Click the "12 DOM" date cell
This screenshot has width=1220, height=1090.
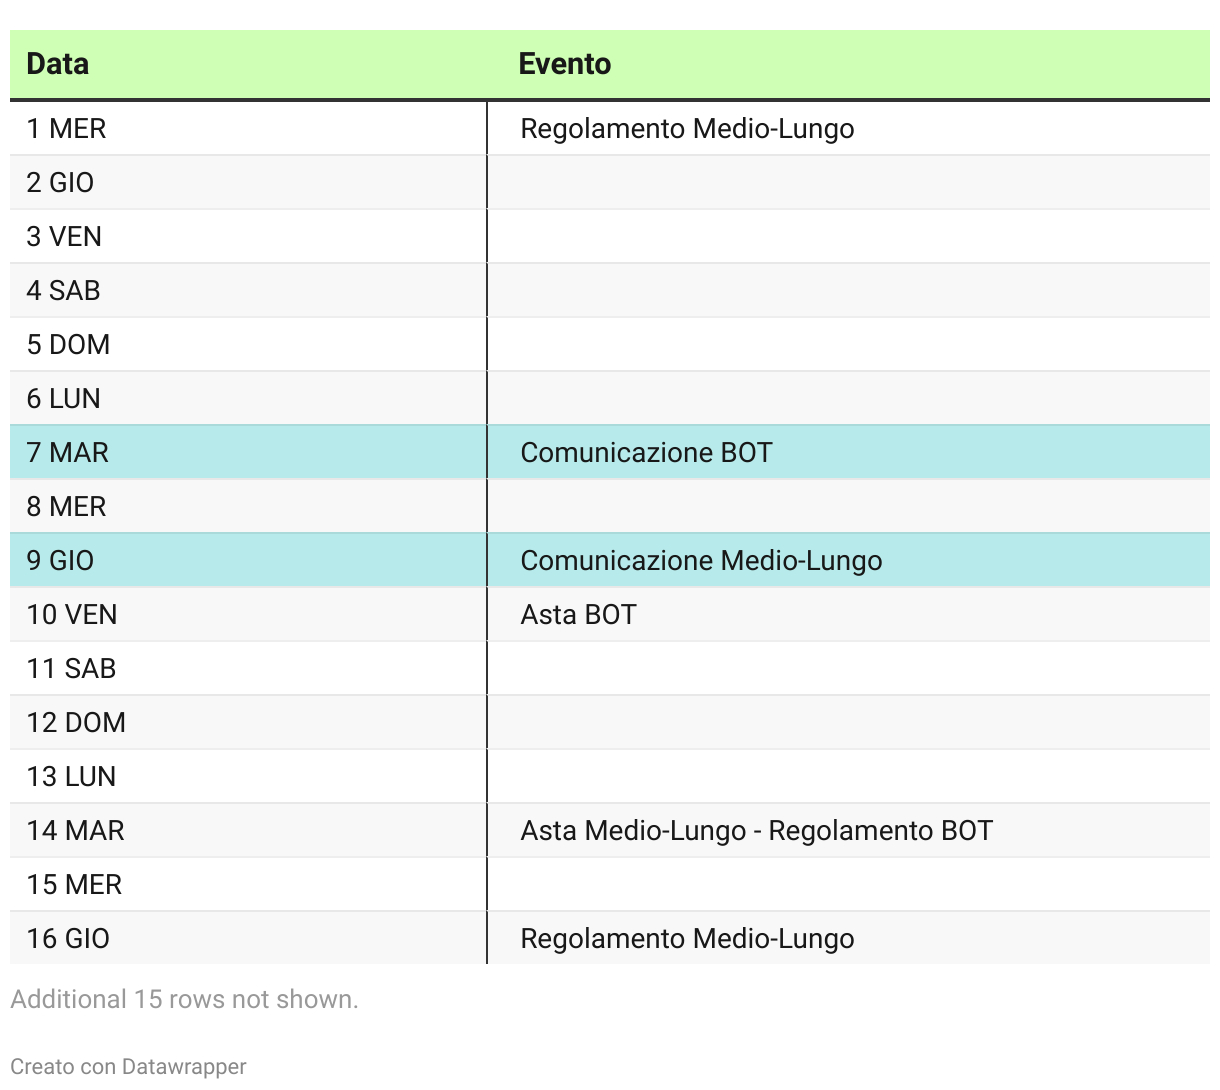[x=77, y=723]
